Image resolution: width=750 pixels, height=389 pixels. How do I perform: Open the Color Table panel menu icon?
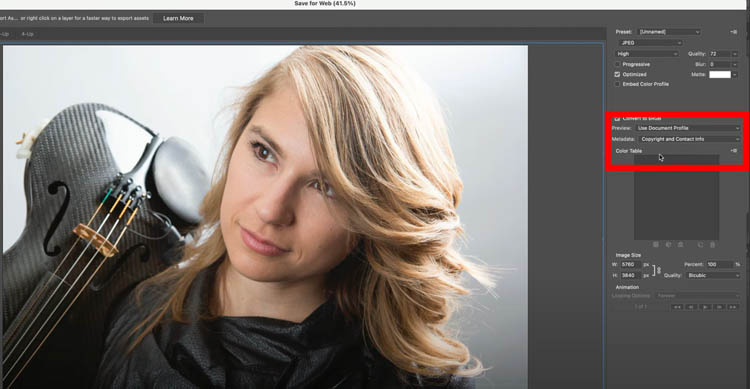[x=733, y=151]
